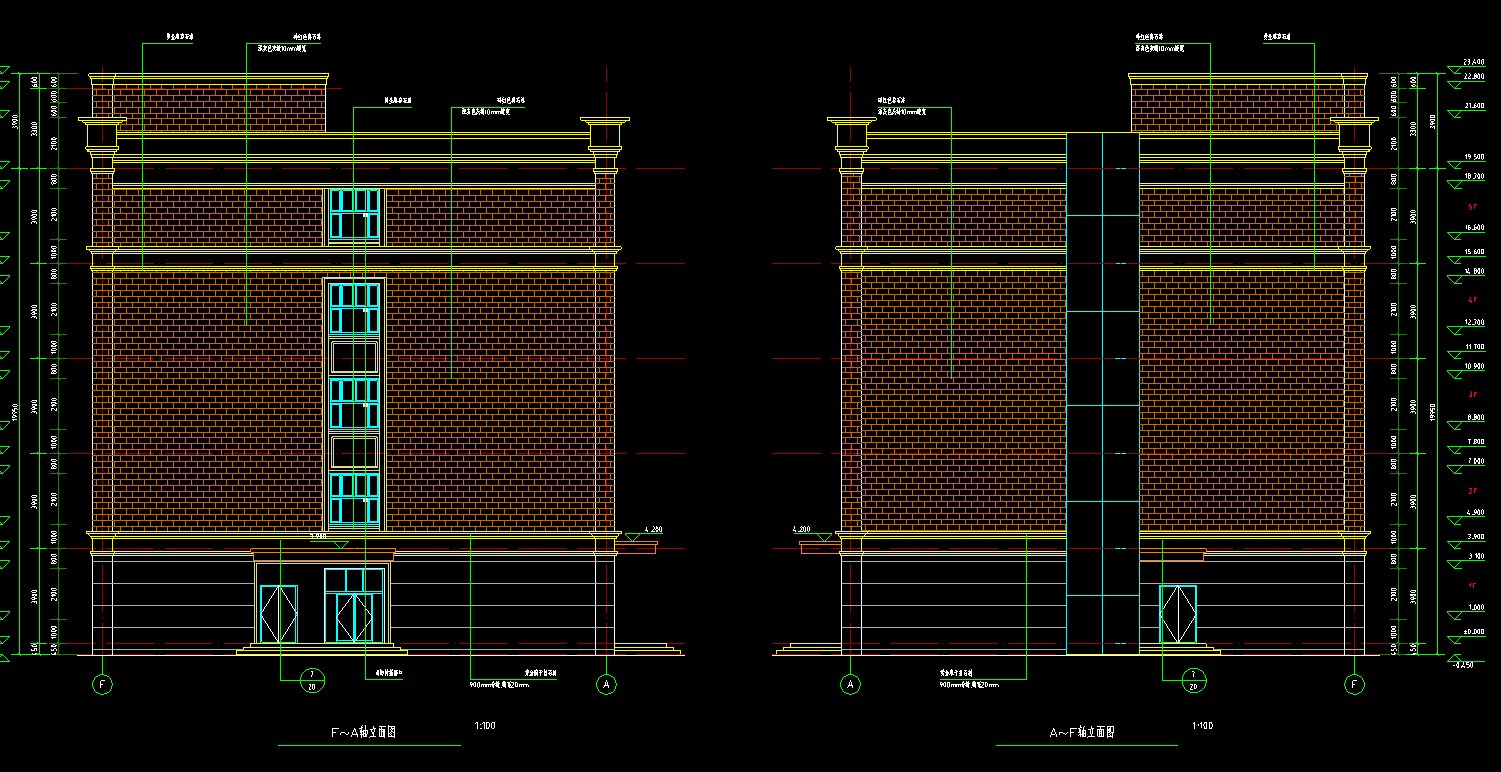This screenshot has width=1501, height=772.
Task: Click the 23.400 elevation label at top right
Action: (x=1472, y=62)
